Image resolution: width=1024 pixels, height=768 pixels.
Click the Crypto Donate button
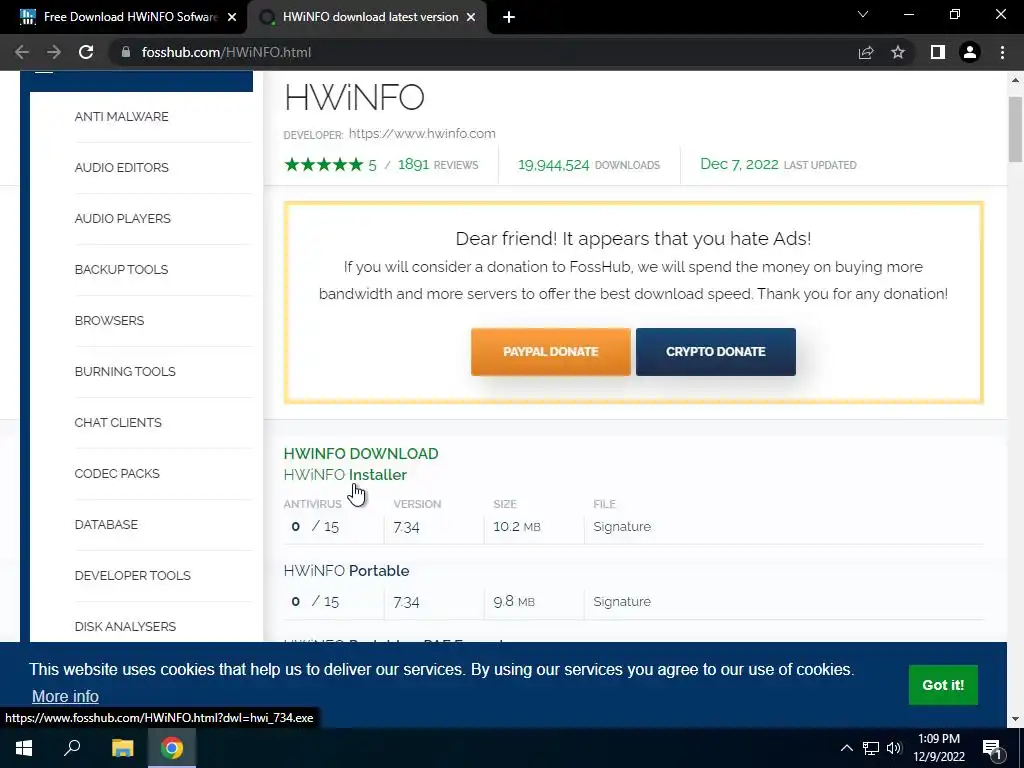point(716,352)
